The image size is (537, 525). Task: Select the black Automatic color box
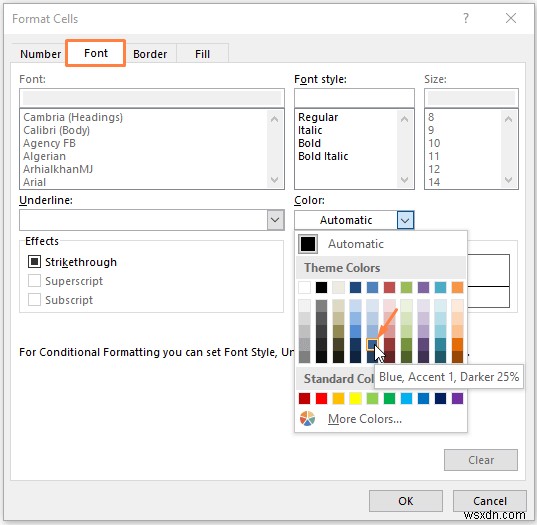(308, 244)
